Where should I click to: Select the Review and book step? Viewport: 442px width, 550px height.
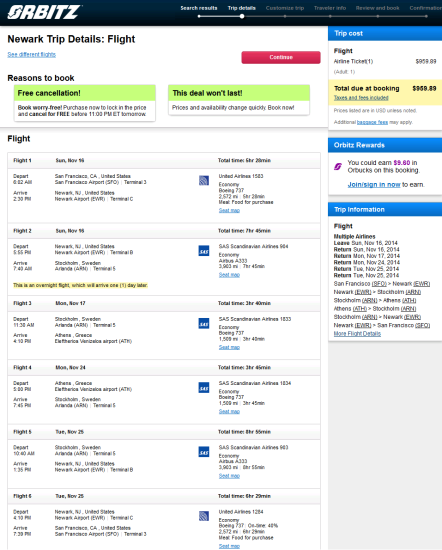377,8
